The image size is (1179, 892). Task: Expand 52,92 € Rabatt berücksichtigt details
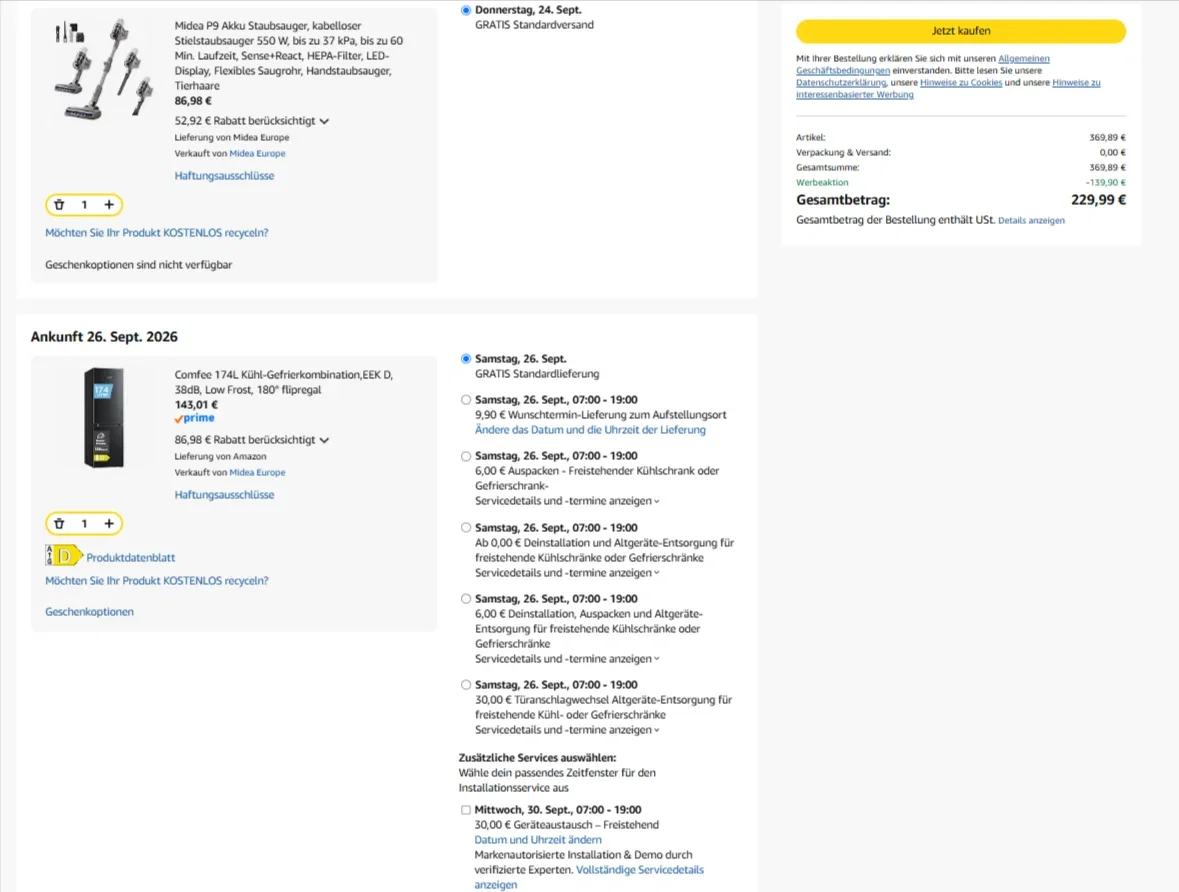(x=252, y=121)
